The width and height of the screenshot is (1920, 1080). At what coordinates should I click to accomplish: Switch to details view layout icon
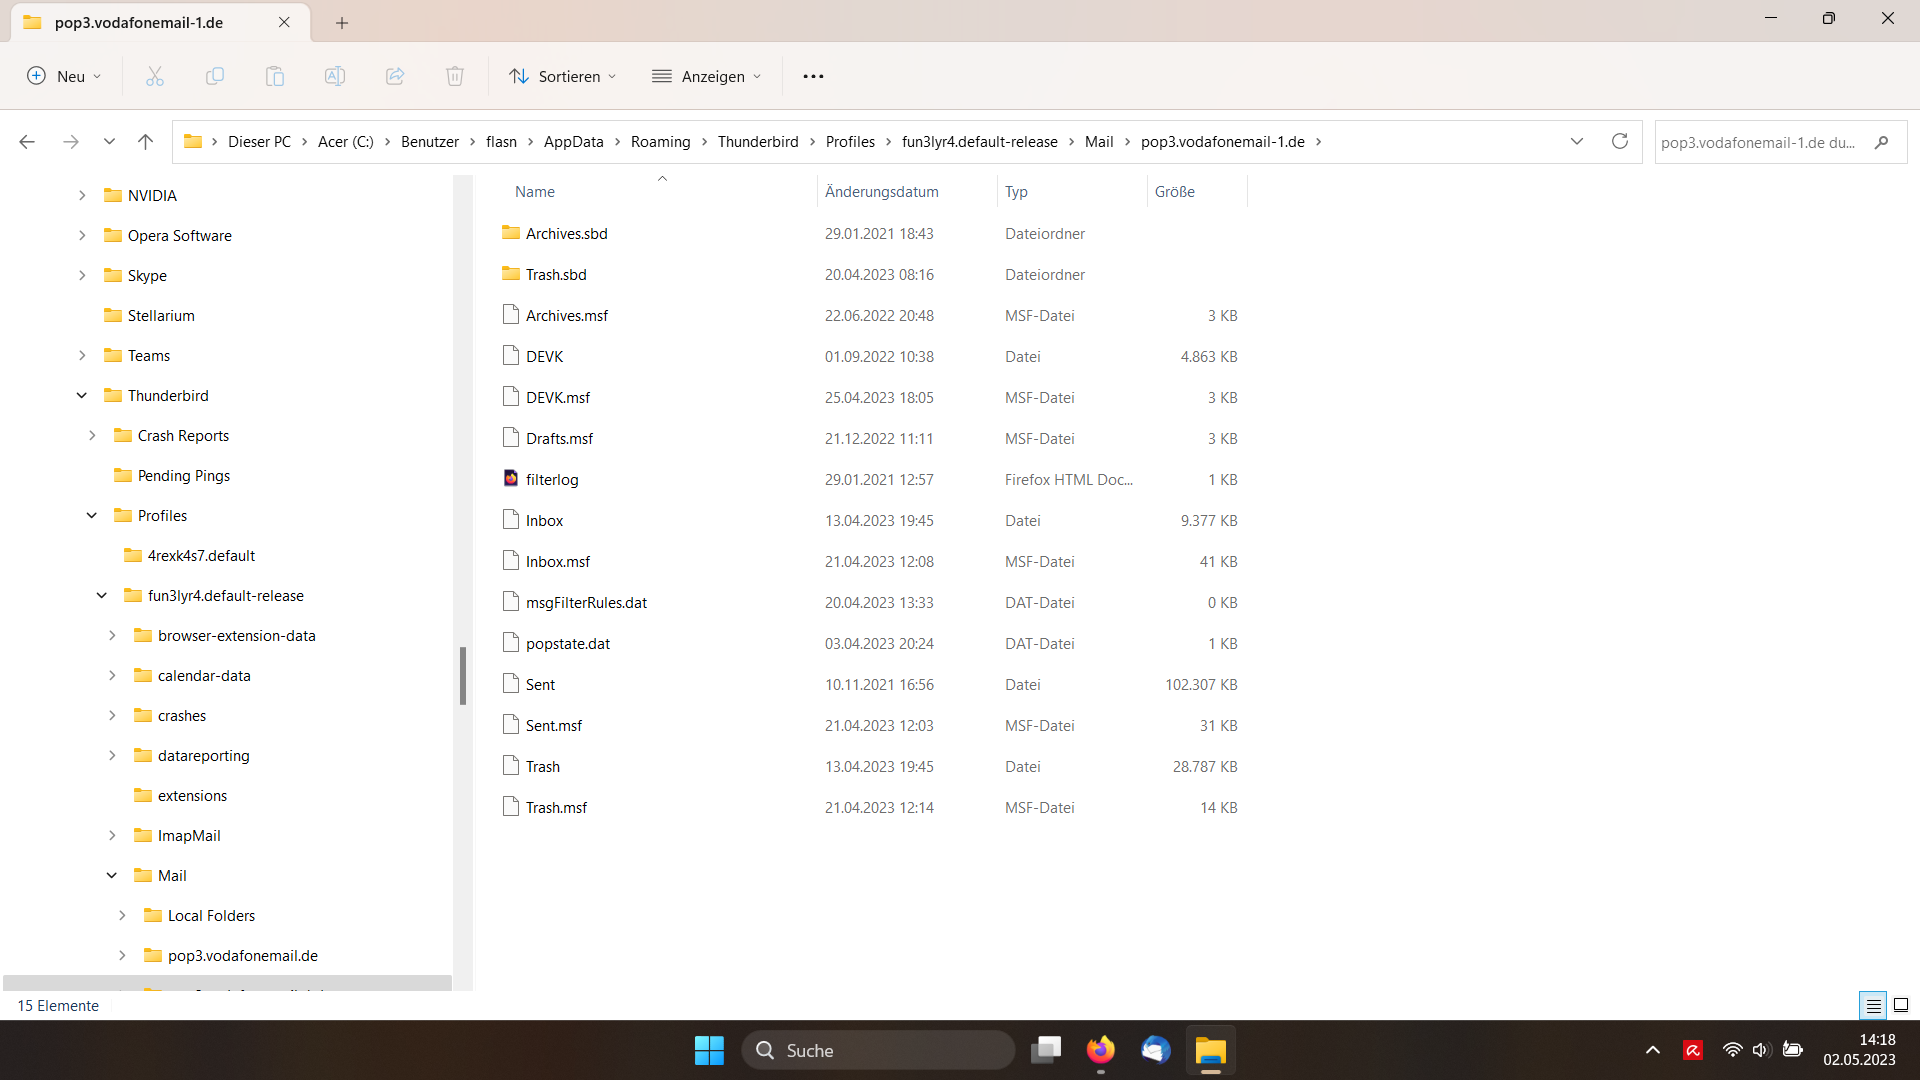1873,1006
